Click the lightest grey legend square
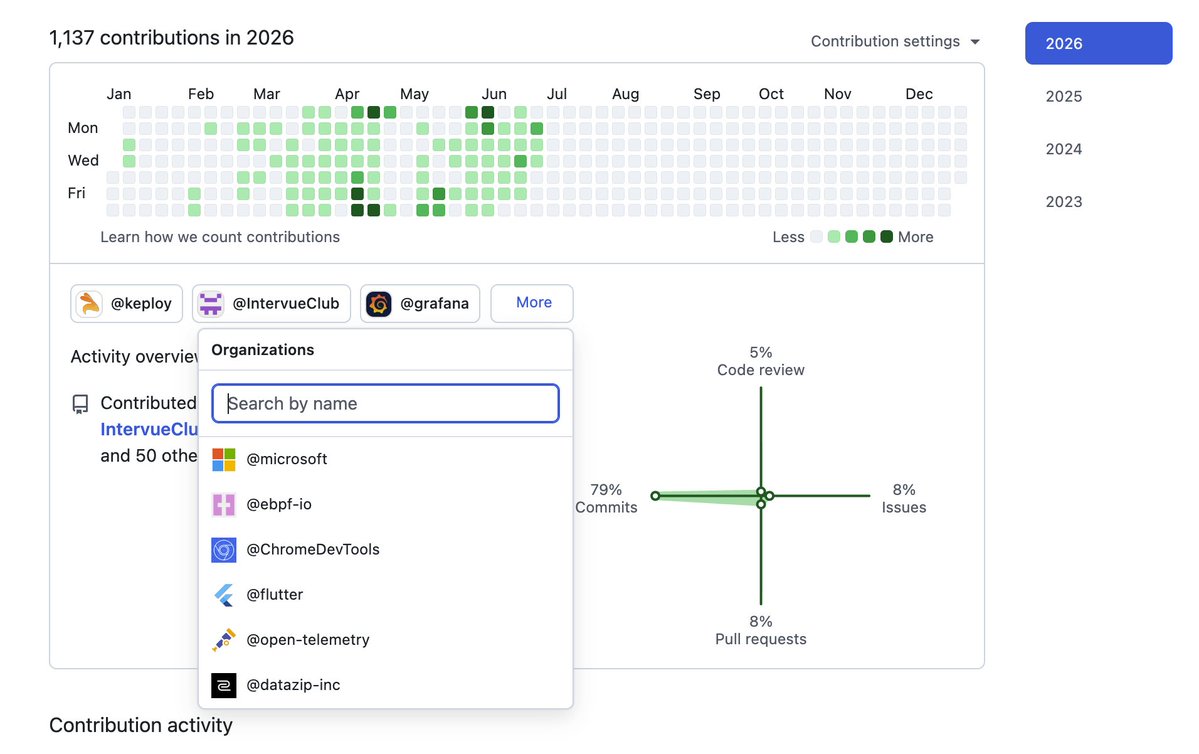Screen dimensions: 1199x754 816,237
